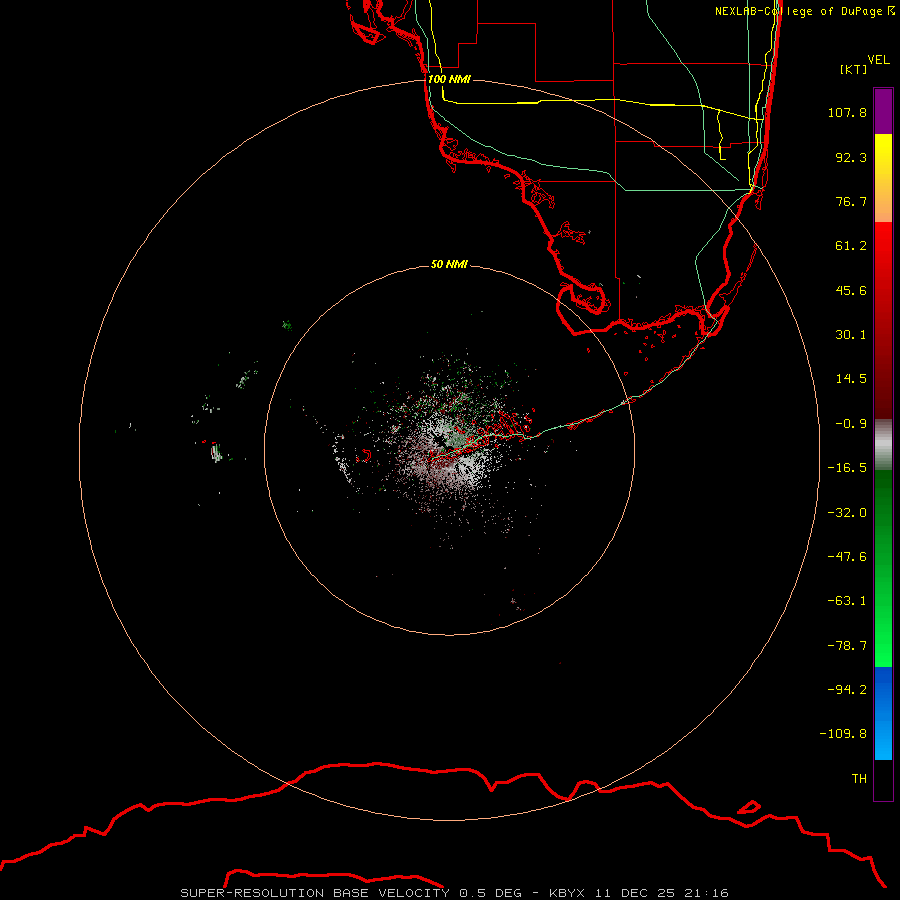Click the 61.2 velocity scale value
Screen dimensions: 900x900
point(851,246)
